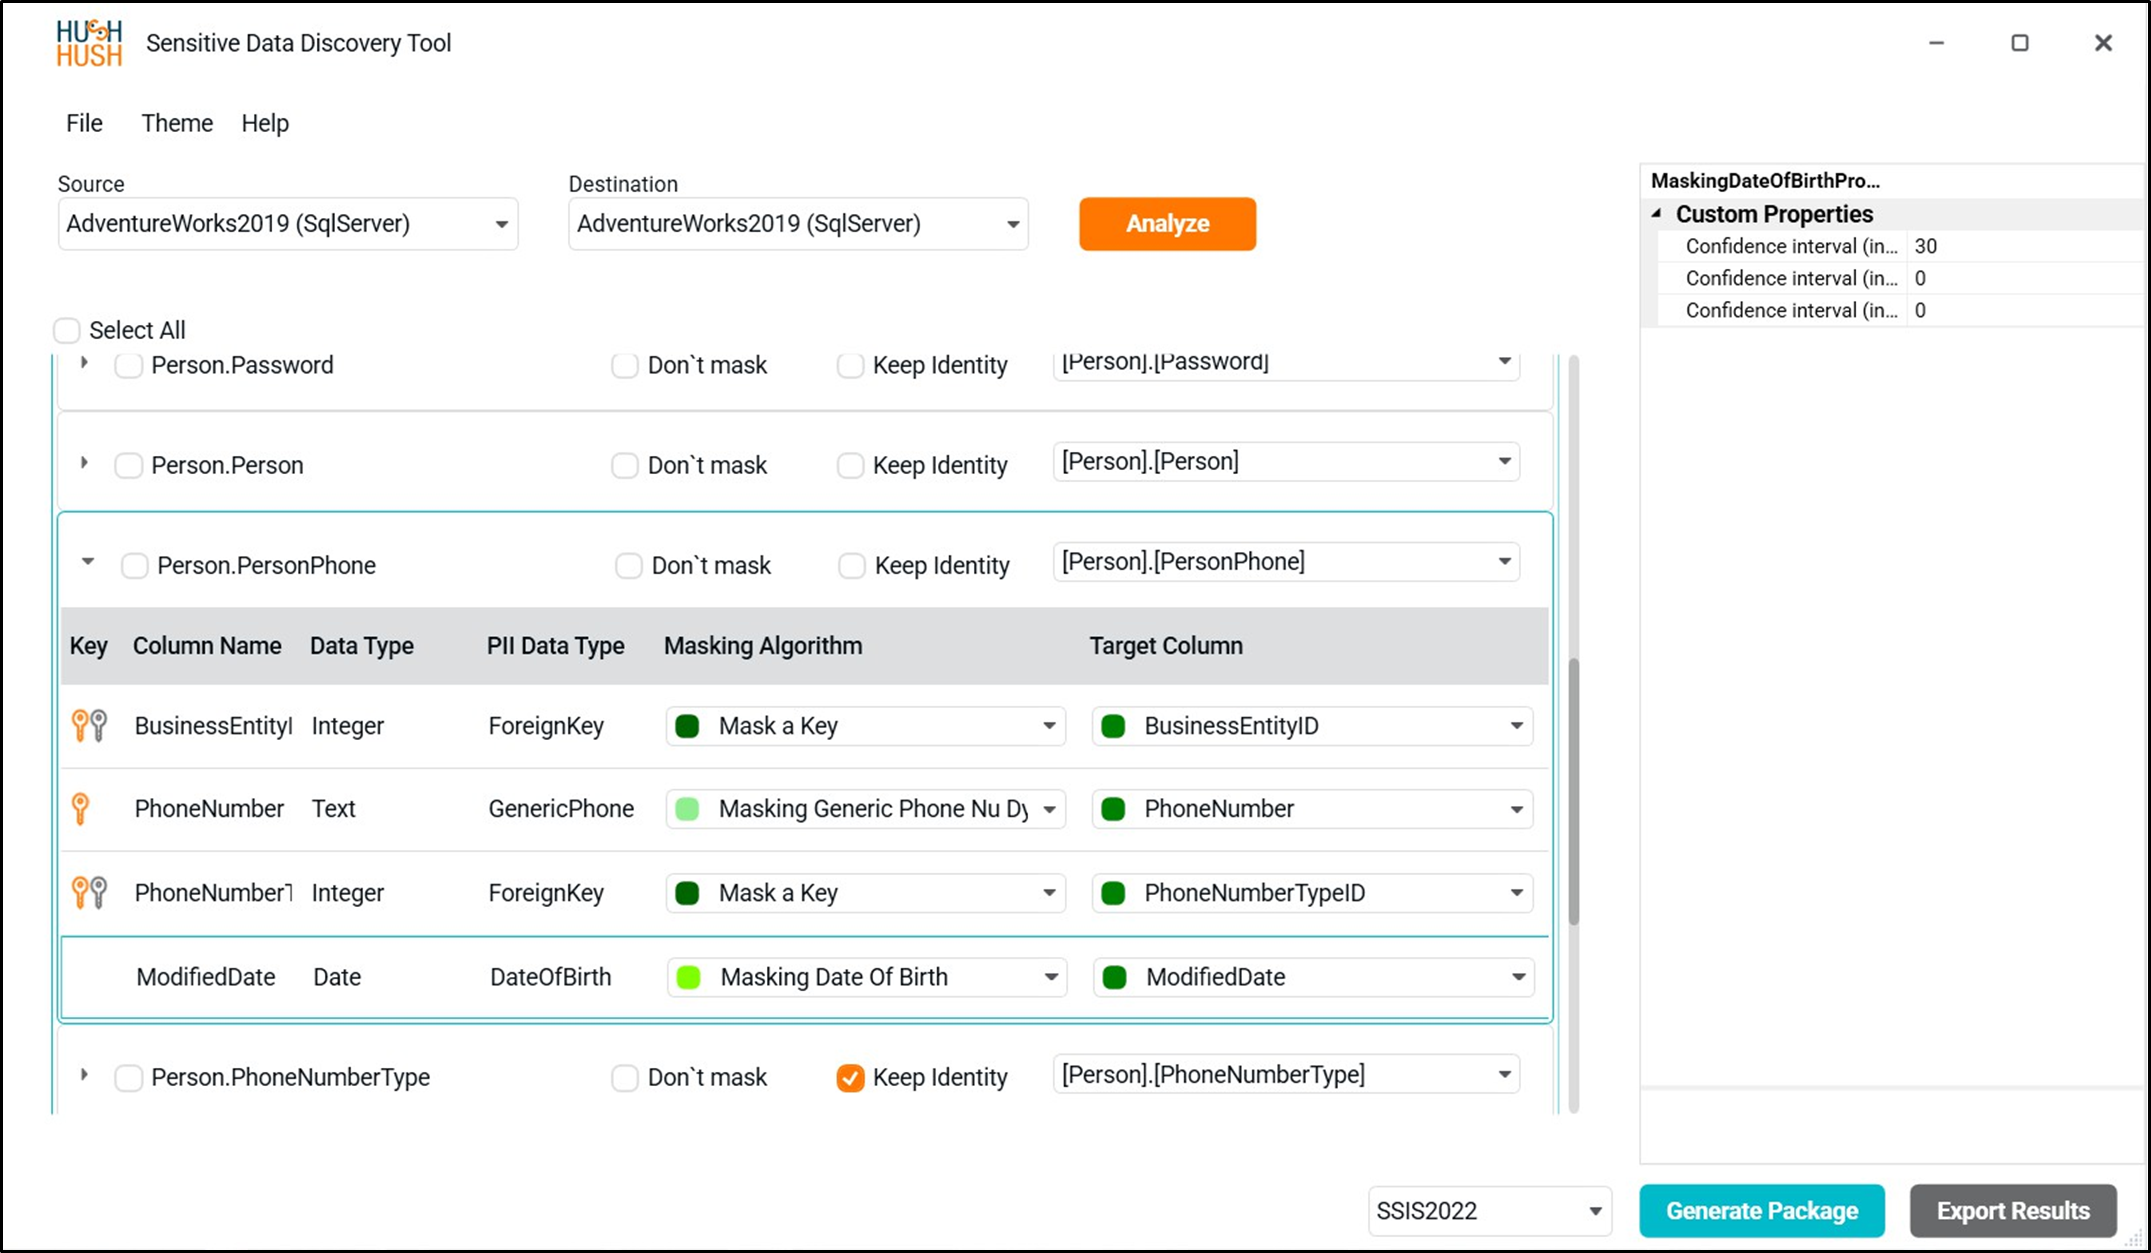Open the Source database dropdown
The image size is (2151, 1253).
(288, 224)
